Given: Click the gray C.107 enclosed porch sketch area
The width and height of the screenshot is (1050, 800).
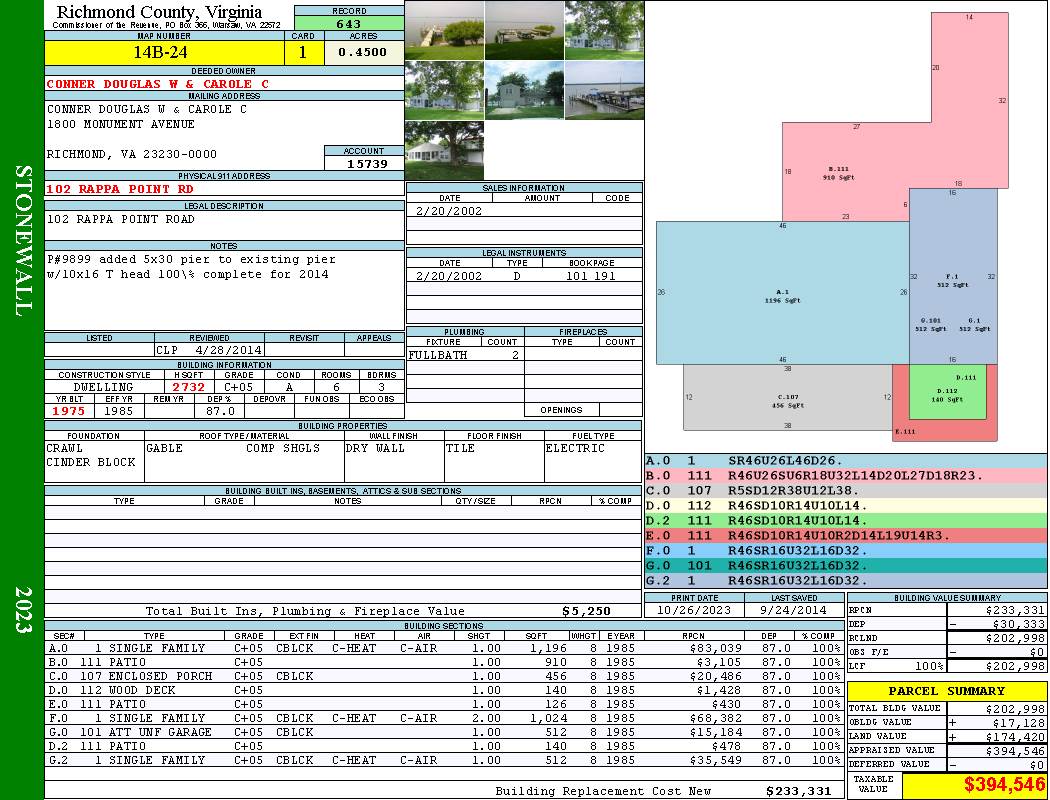Looking at the screenshot, I should [x=788, y=398].
